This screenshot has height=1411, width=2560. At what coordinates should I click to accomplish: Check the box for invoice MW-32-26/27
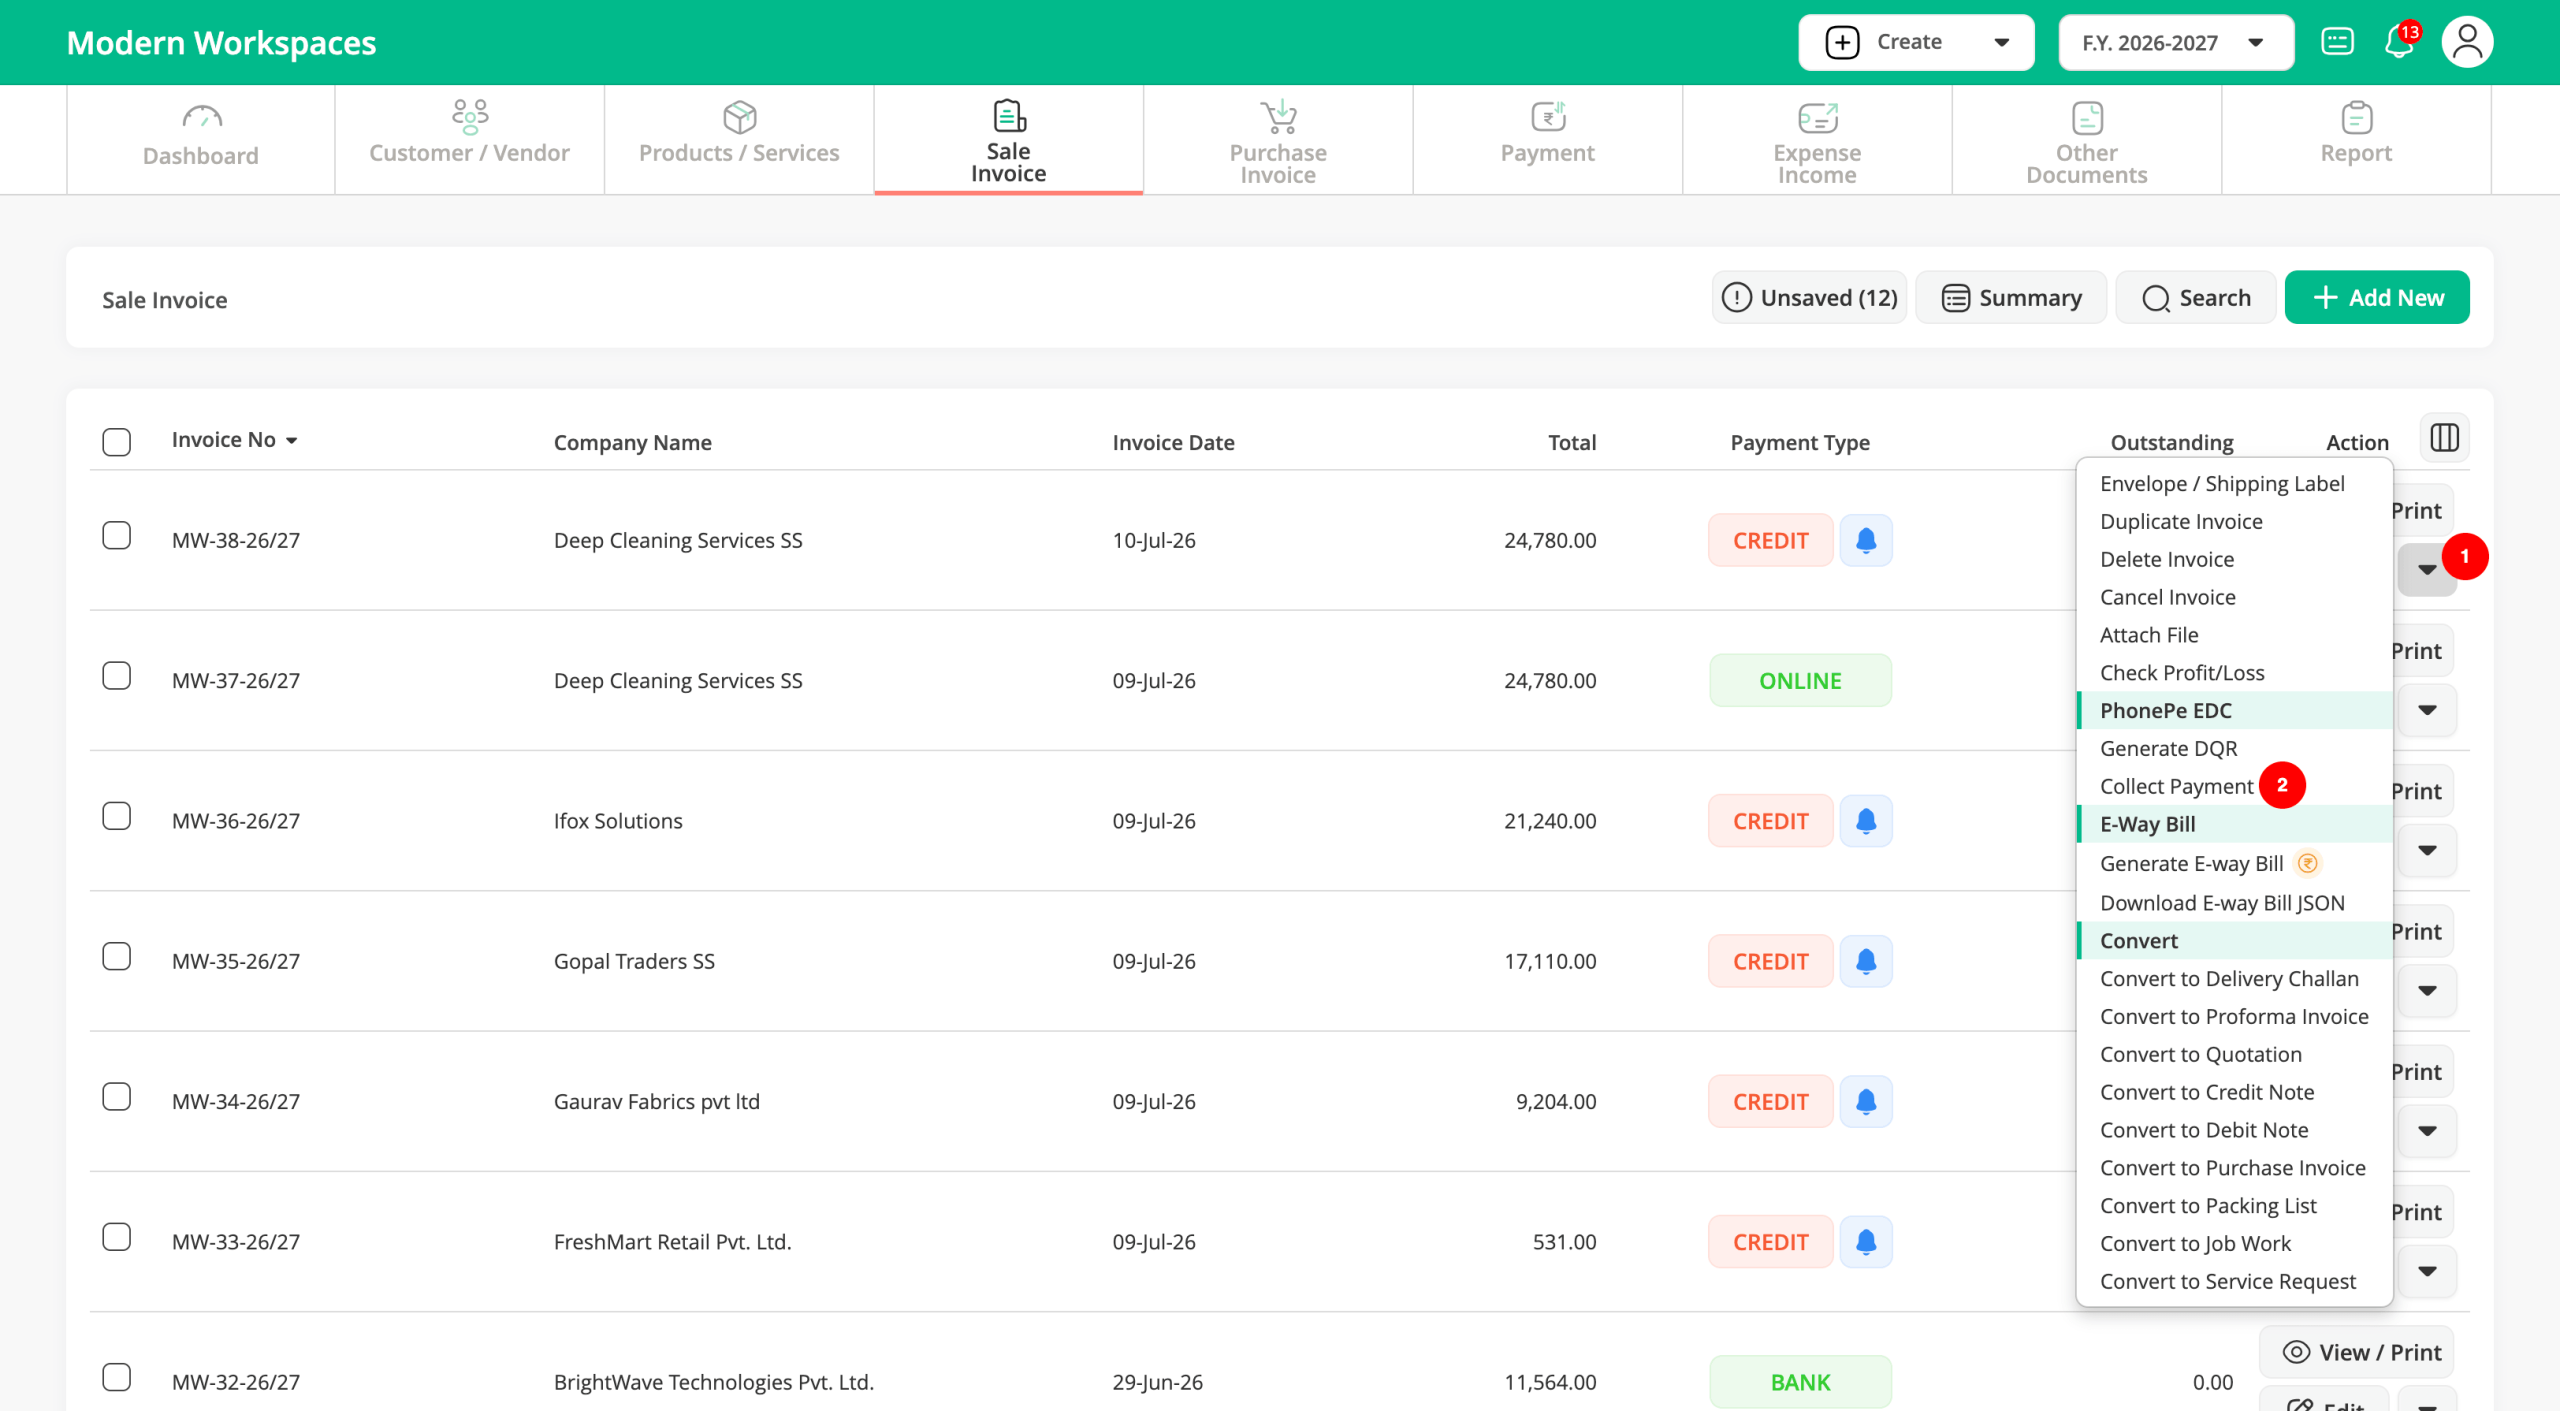click(117, 1377)
